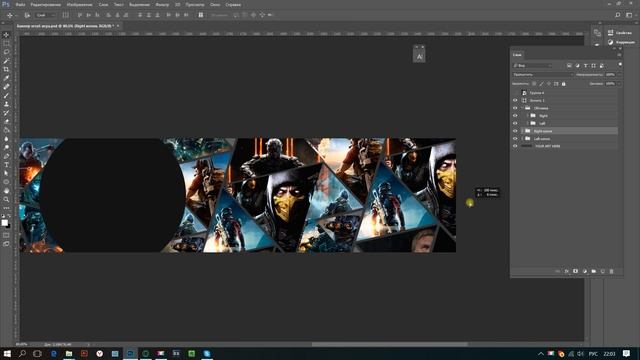This screenshot has width=640, height=360.
Task: Open the Свойства panel button
Action: (620, 33)
